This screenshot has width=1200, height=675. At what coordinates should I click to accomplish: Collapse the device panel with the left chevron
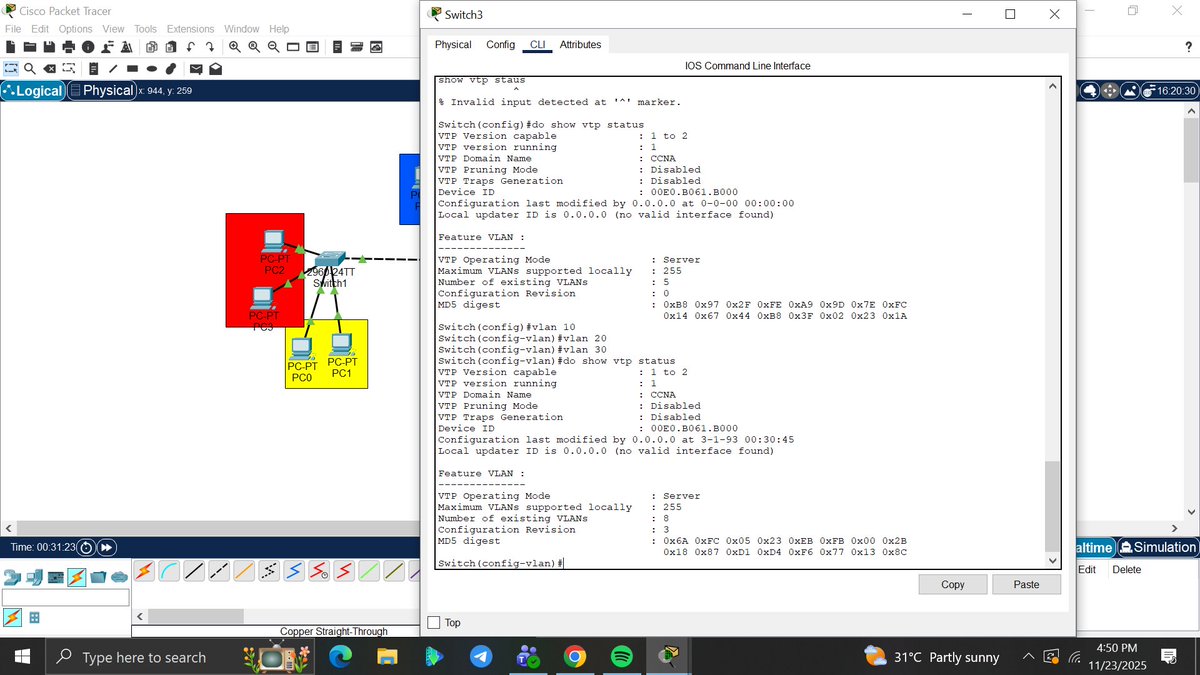pyautogui.click(x=8, y=527)
